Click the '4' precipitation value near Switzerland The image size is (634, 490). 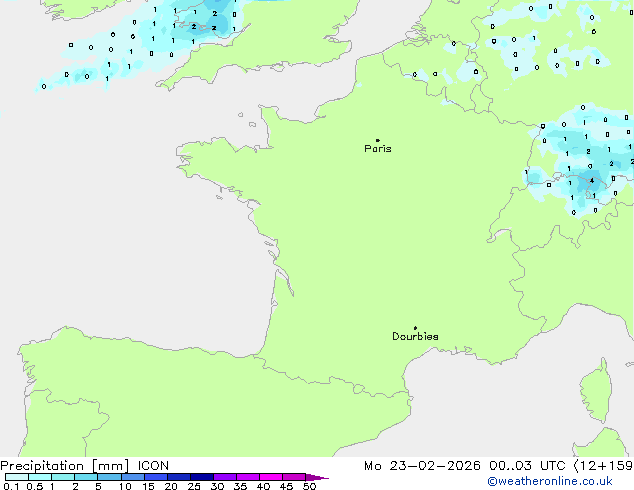tap(592, 180)
